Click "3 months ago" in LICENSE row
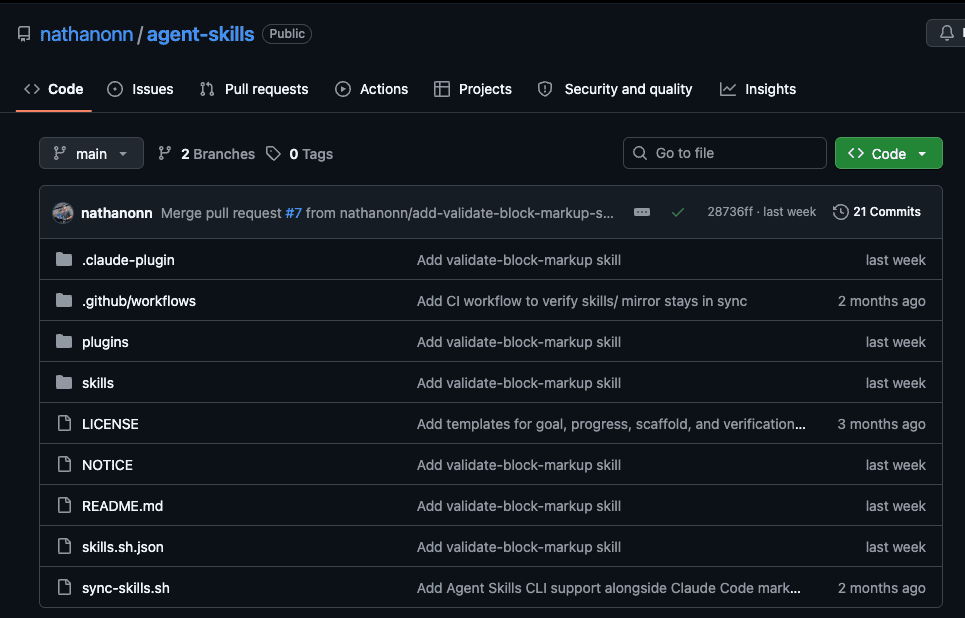The height and width of the screenshot is (618, 965). click(x=881, y=424)
